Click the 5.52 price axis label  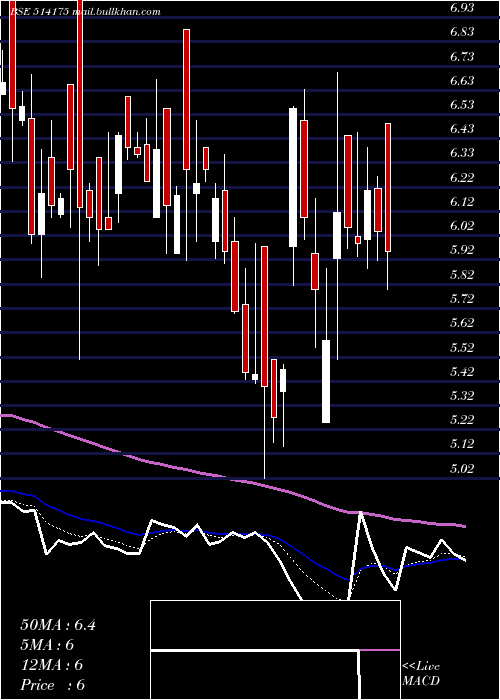[x=462, y=347]
